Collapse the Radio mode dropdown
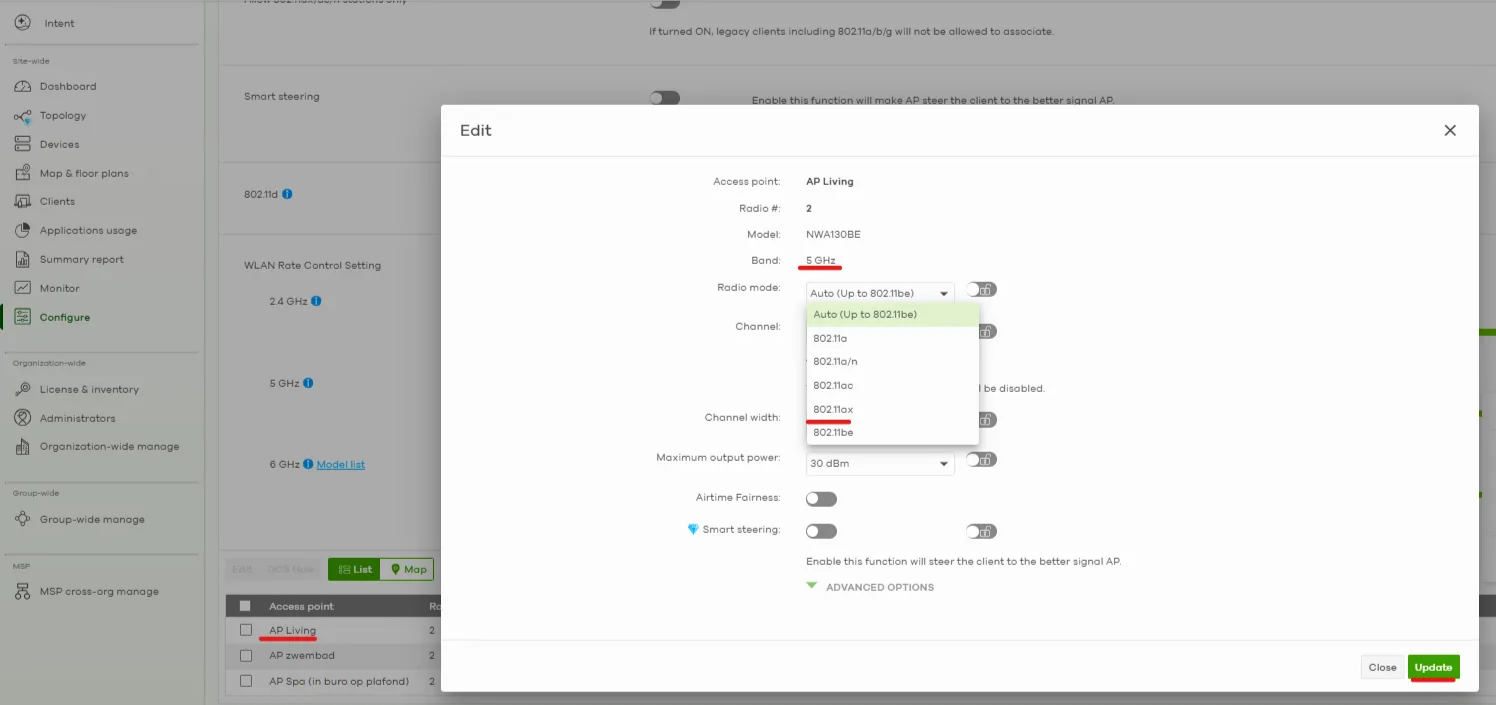 (880, 293)
